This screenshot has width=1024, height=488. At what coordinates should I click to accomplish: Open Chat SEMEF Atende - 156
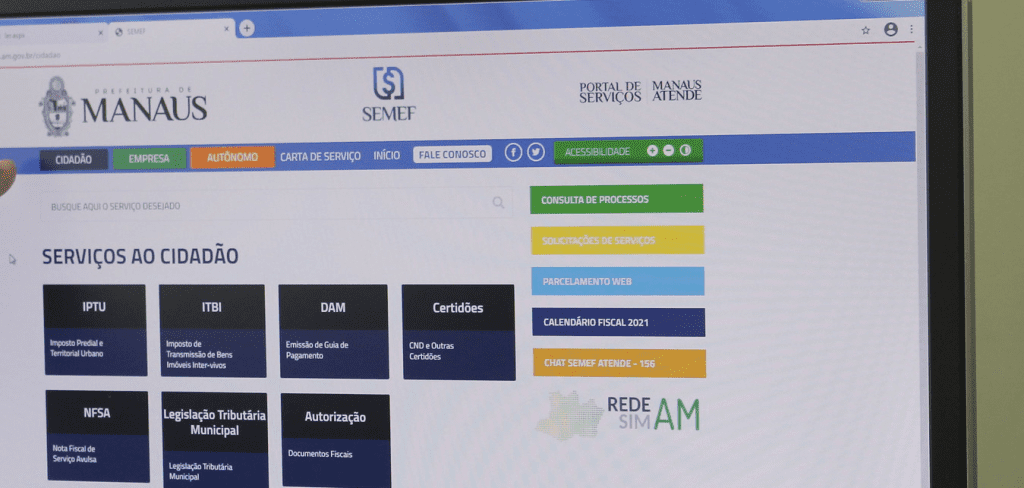(x=619, y=363)
